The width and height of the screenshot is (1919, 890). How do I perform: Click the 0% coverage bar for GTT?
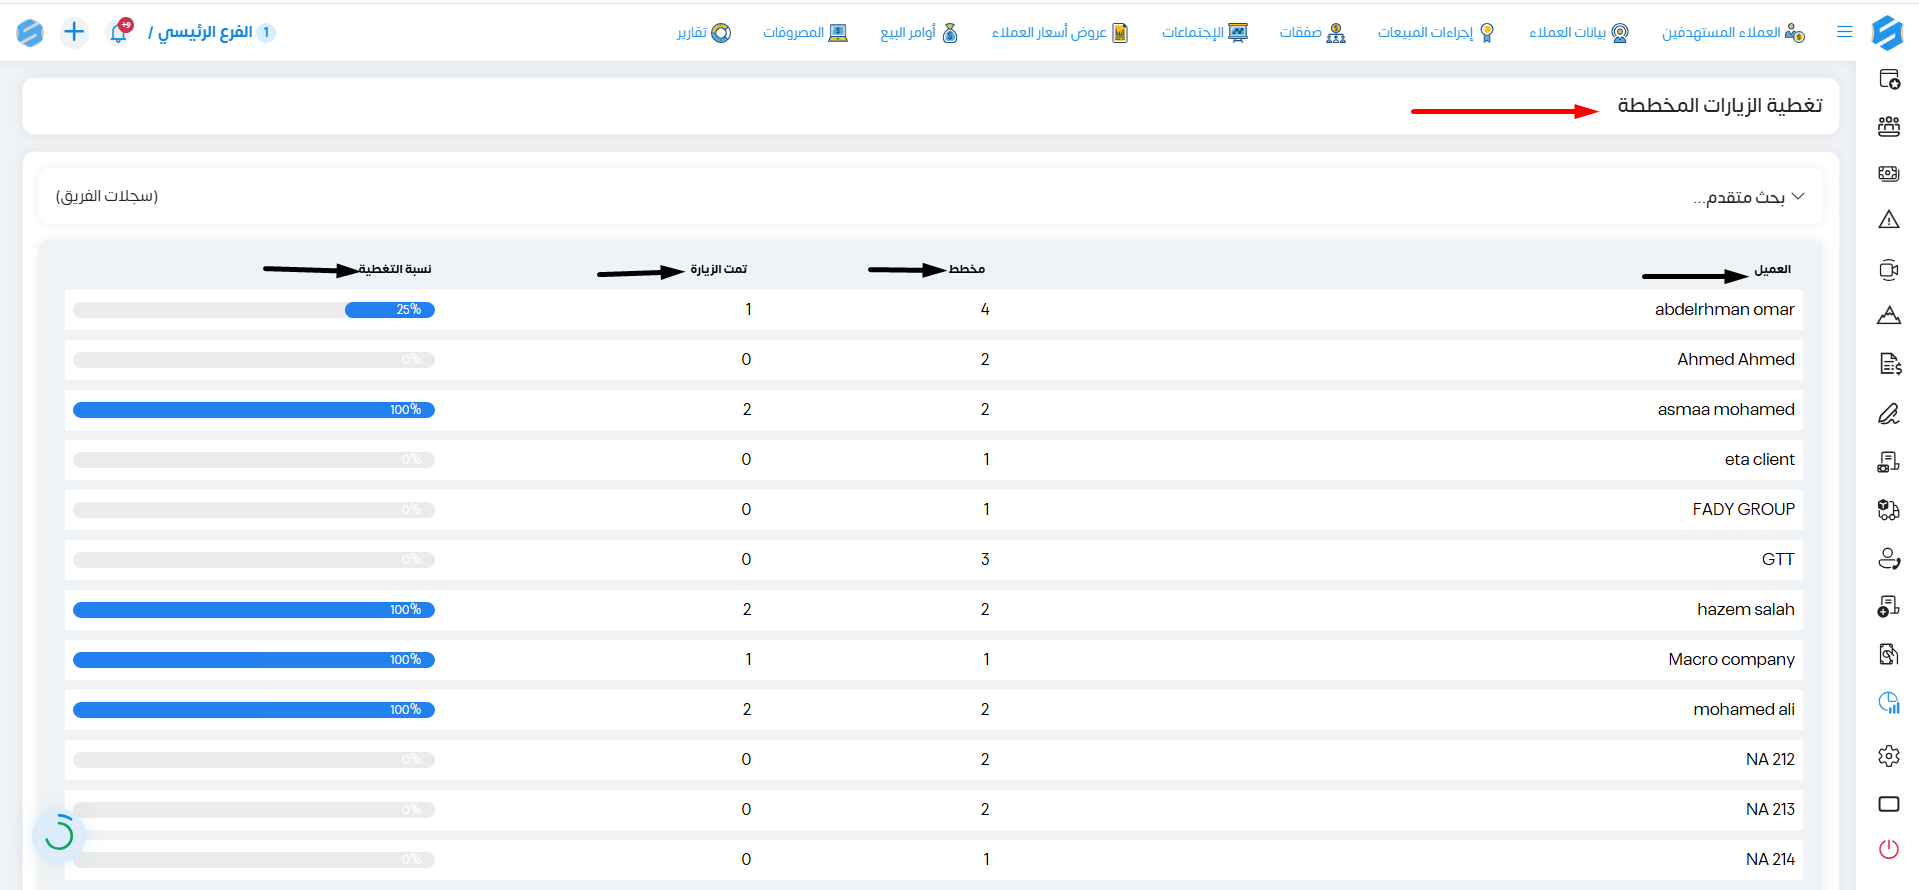(254, 560)
